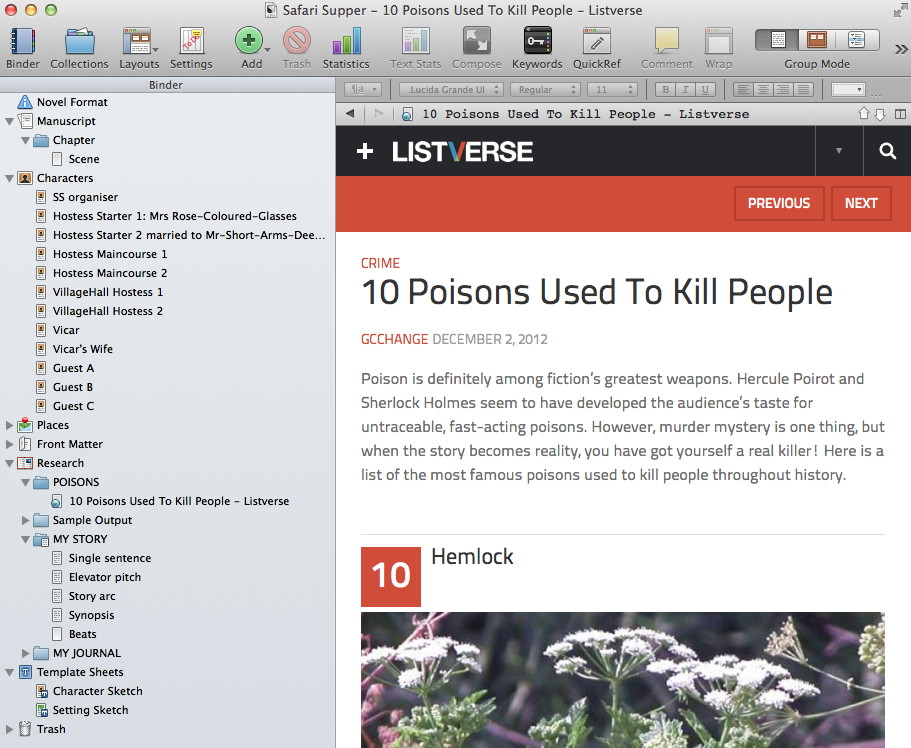Open the GCCHANGE author link
The height and width of the screenshot is (748, 911).
(394, 339)
